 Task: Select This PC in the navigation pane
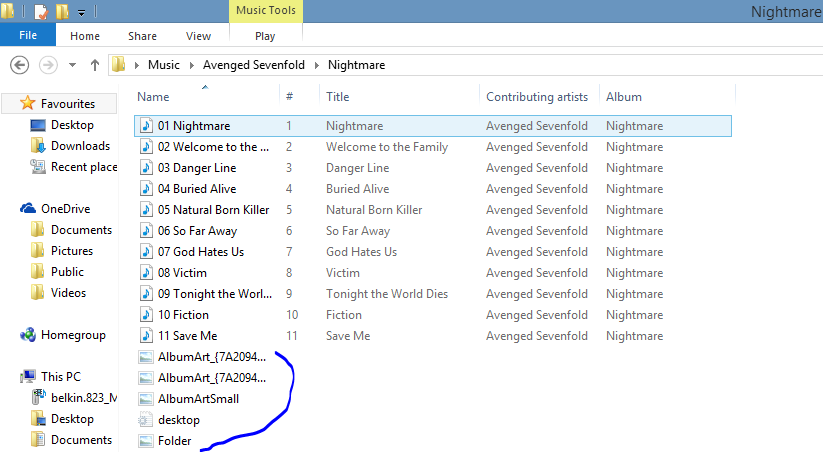(x=61, y=377)
